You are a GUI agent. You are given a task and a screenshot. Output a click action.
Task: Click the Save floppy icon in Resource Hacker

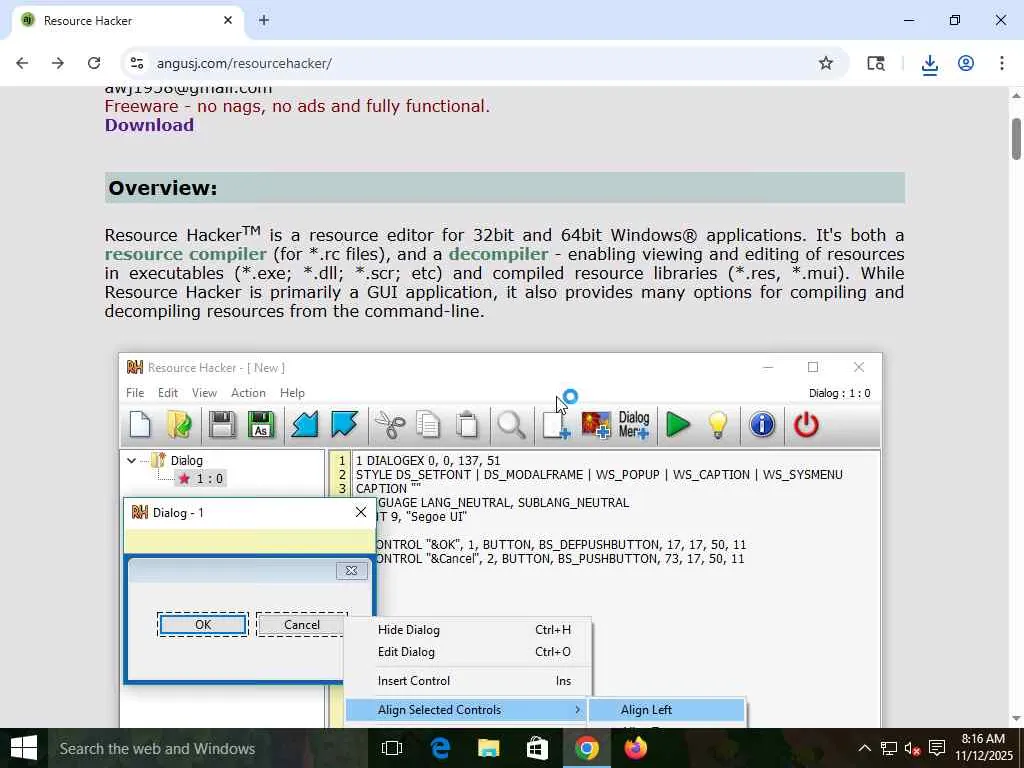tap(222, 424)
